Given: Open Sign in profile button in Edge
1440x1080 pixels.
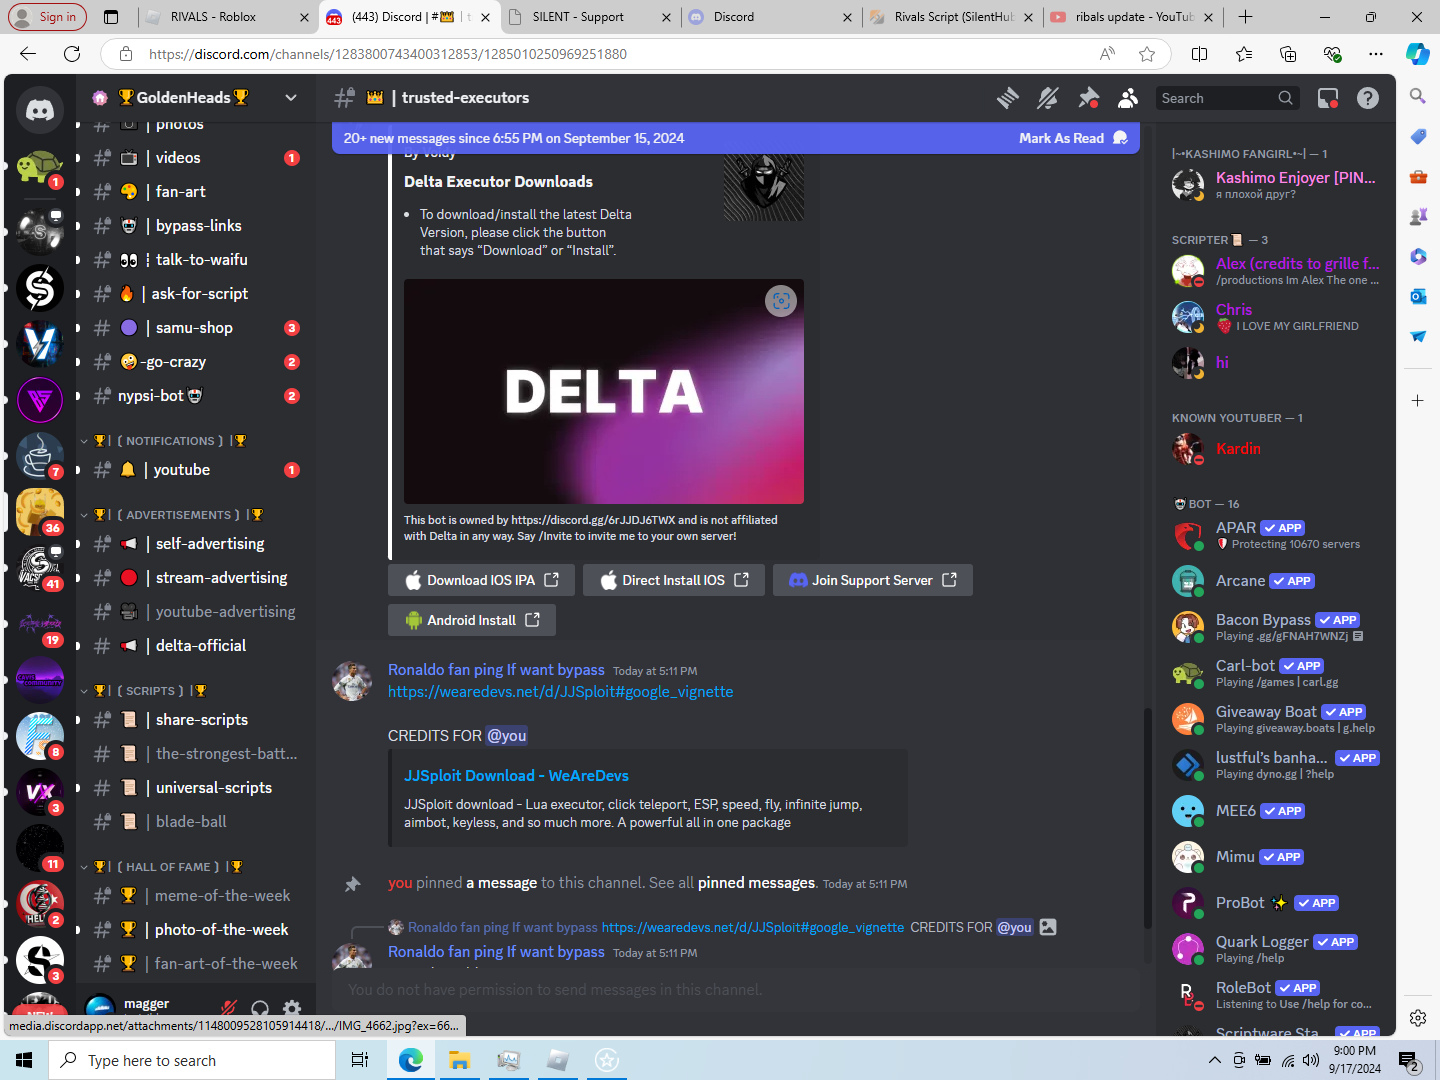Looking at the screenshot, I should click(47, 17).
